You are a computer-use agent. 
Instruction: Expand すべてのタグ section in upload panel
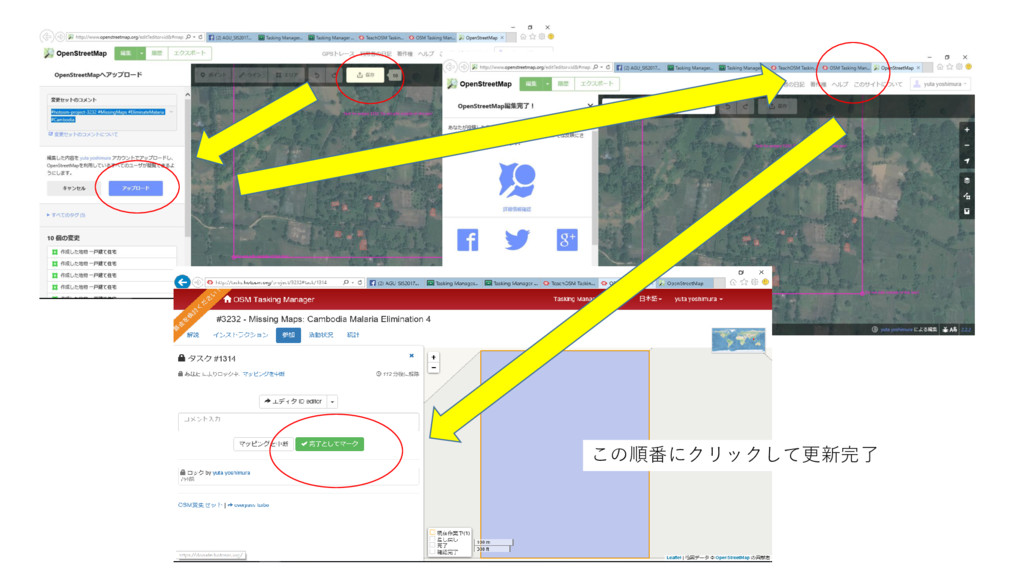click(66, 215)
